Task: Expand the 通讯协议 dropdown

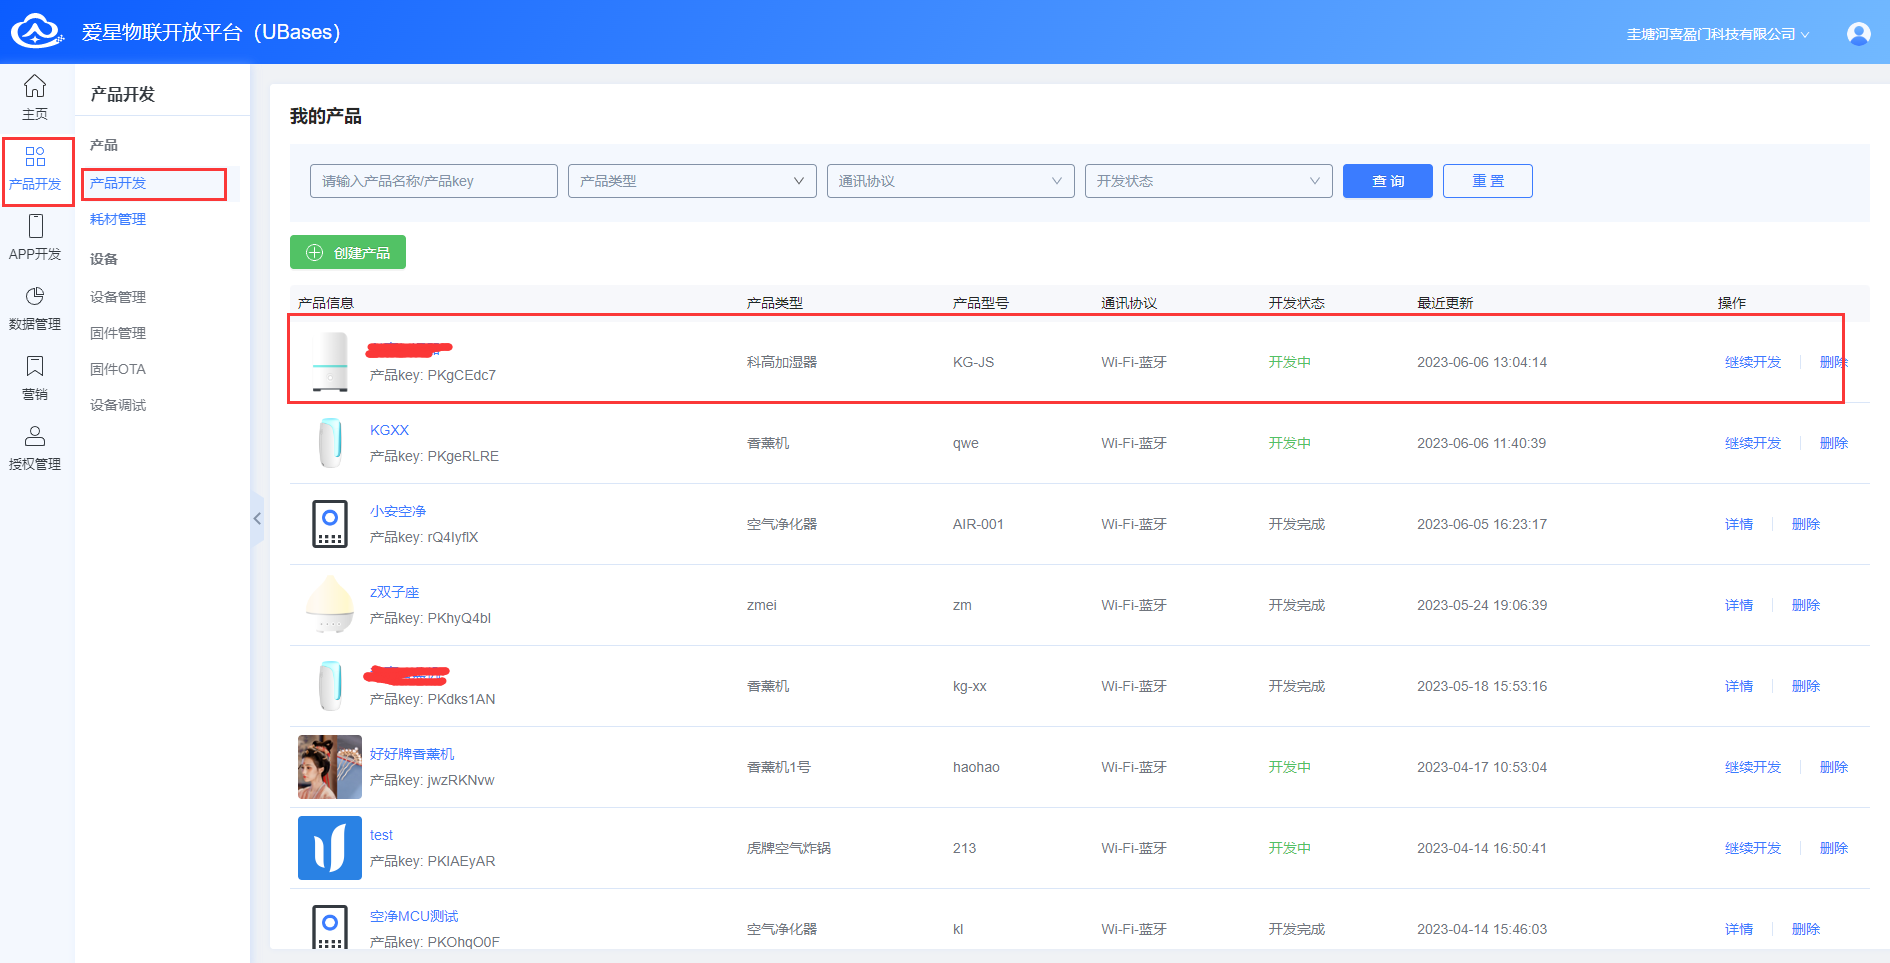Action: (x=950, y=181)
